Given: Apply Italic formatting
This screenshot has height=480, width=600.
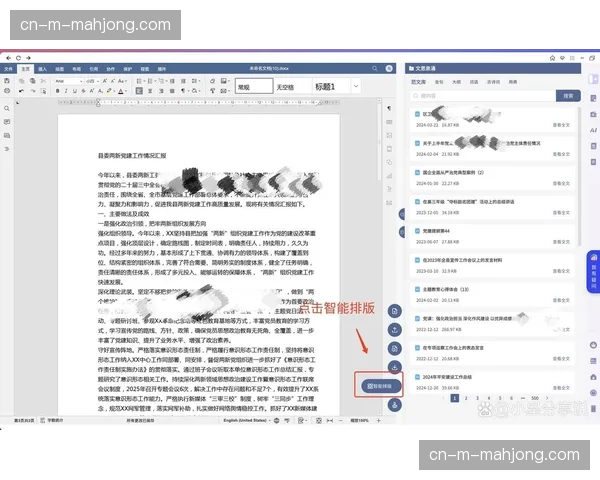Looking at the screenshot, I should (x=66, y=91).
